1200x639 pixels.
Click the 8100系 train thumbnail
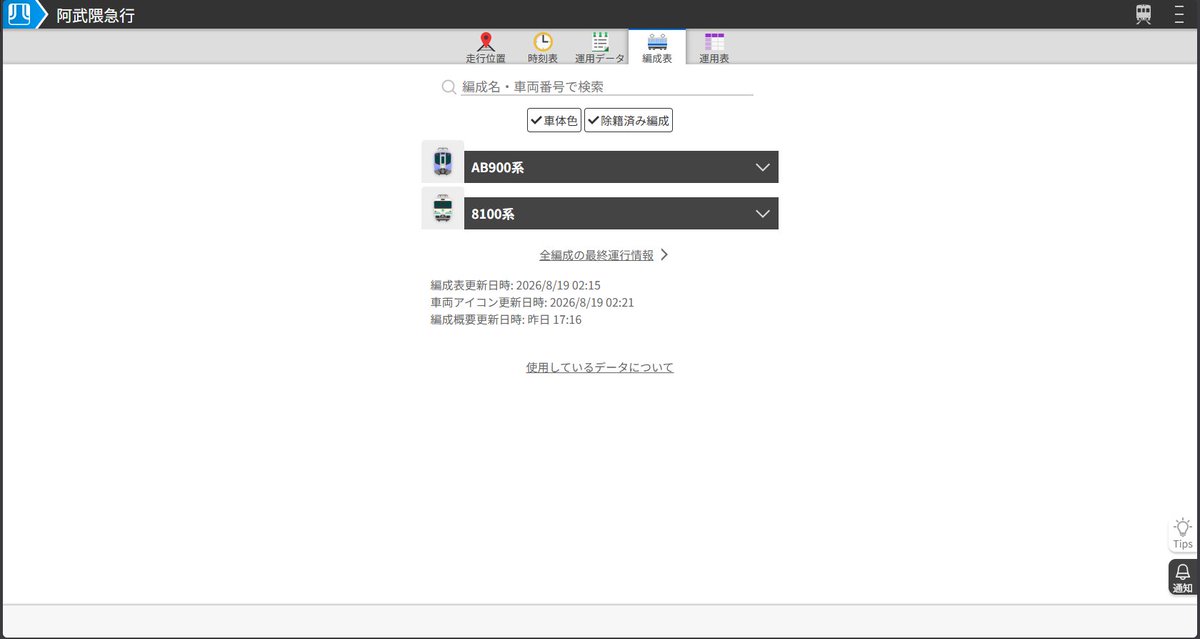click(442, 209)
